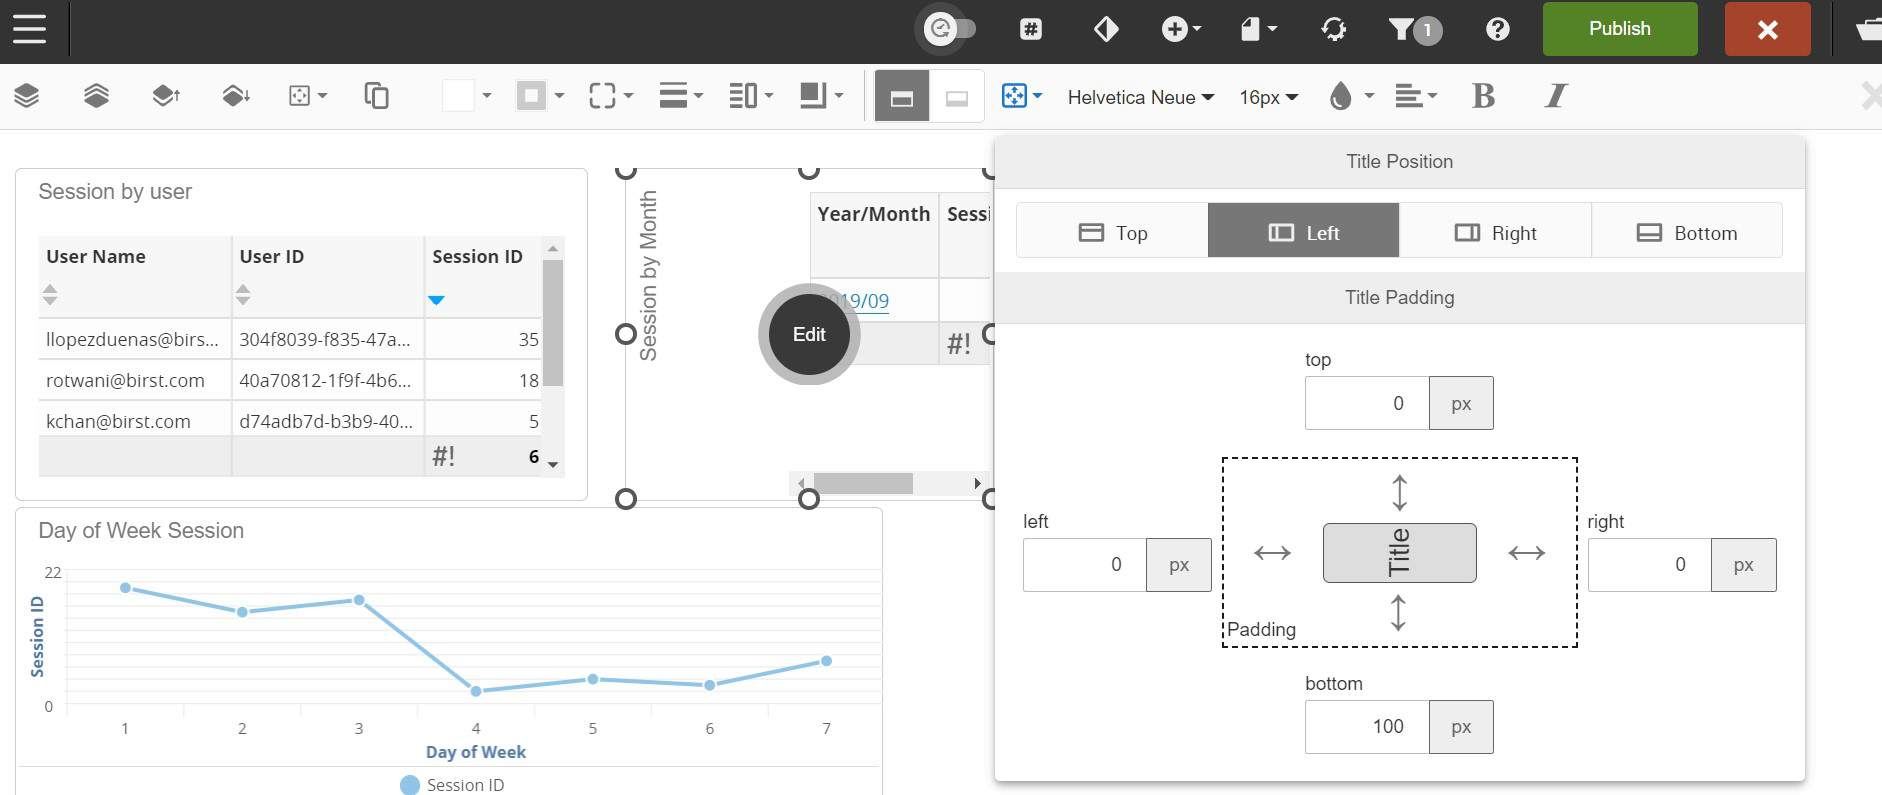The image size is (1882, 795).
Task: Click the help question mark icon
Action: tap(1497, 29)
